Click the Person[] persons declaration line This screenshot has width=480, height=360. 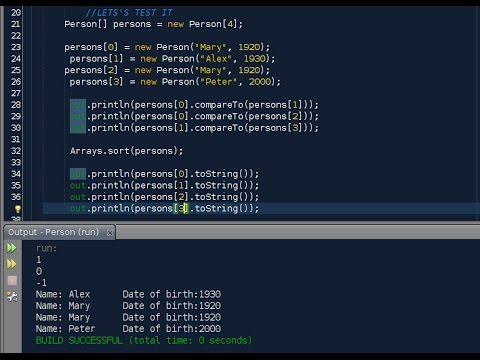pyautogui.click(x=153, y=24)
